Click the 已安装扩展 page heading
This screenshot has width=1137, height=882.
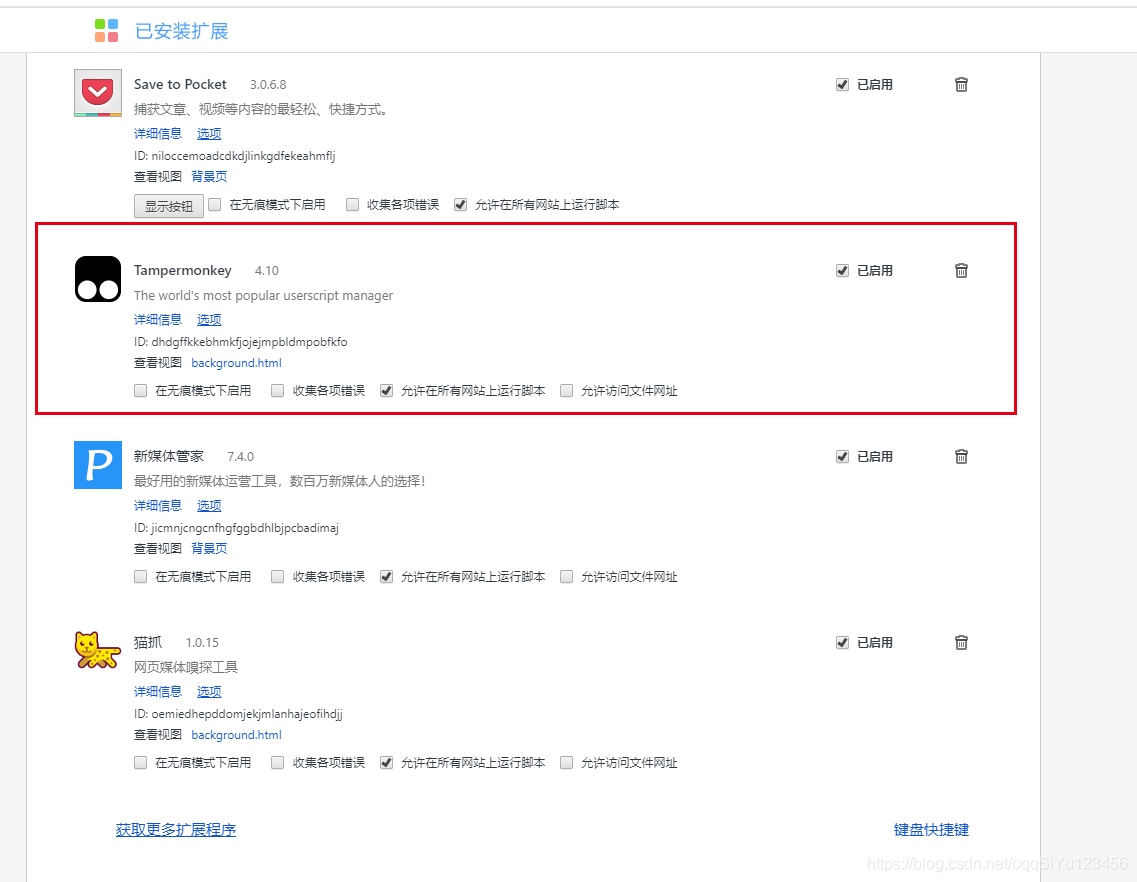click(x=182, y=31)
